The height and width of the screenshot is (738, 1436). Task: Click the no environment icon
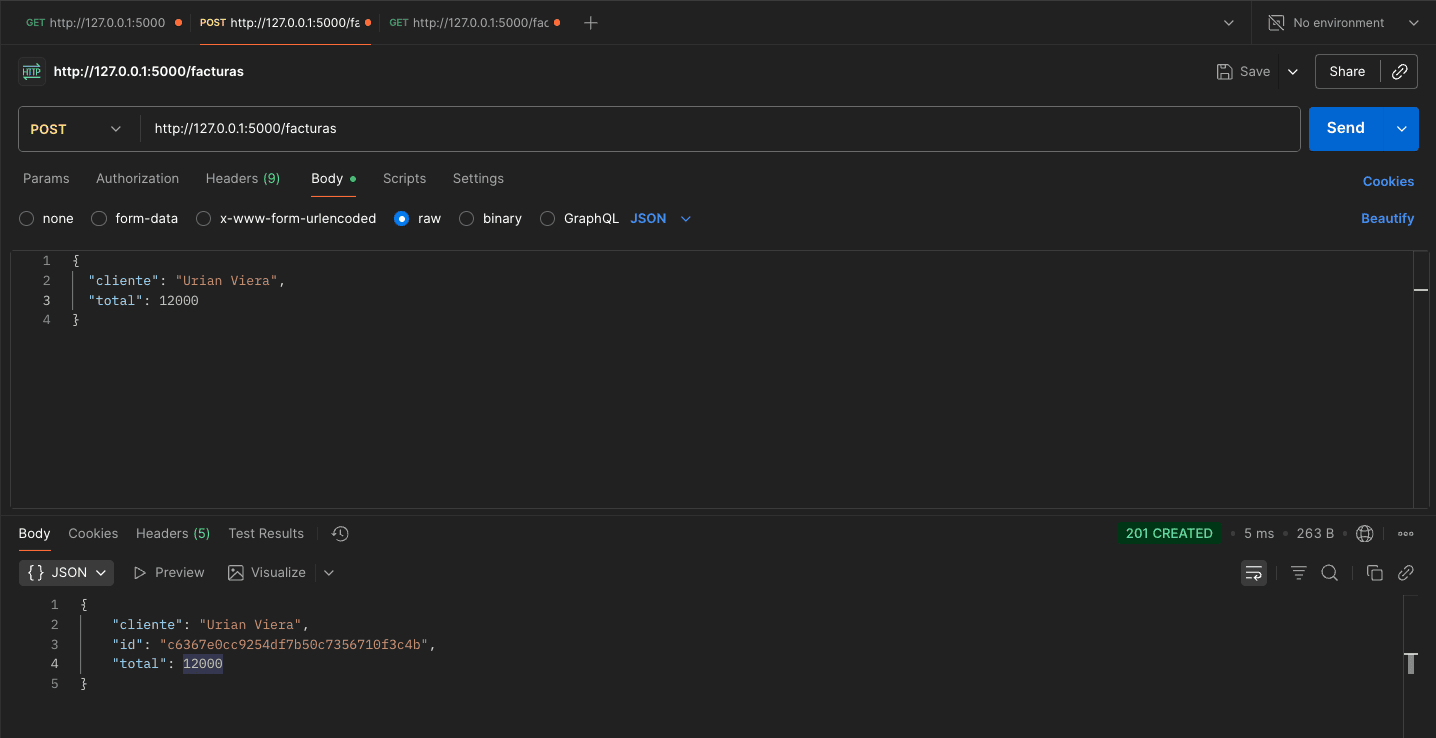click(1276, 22)
